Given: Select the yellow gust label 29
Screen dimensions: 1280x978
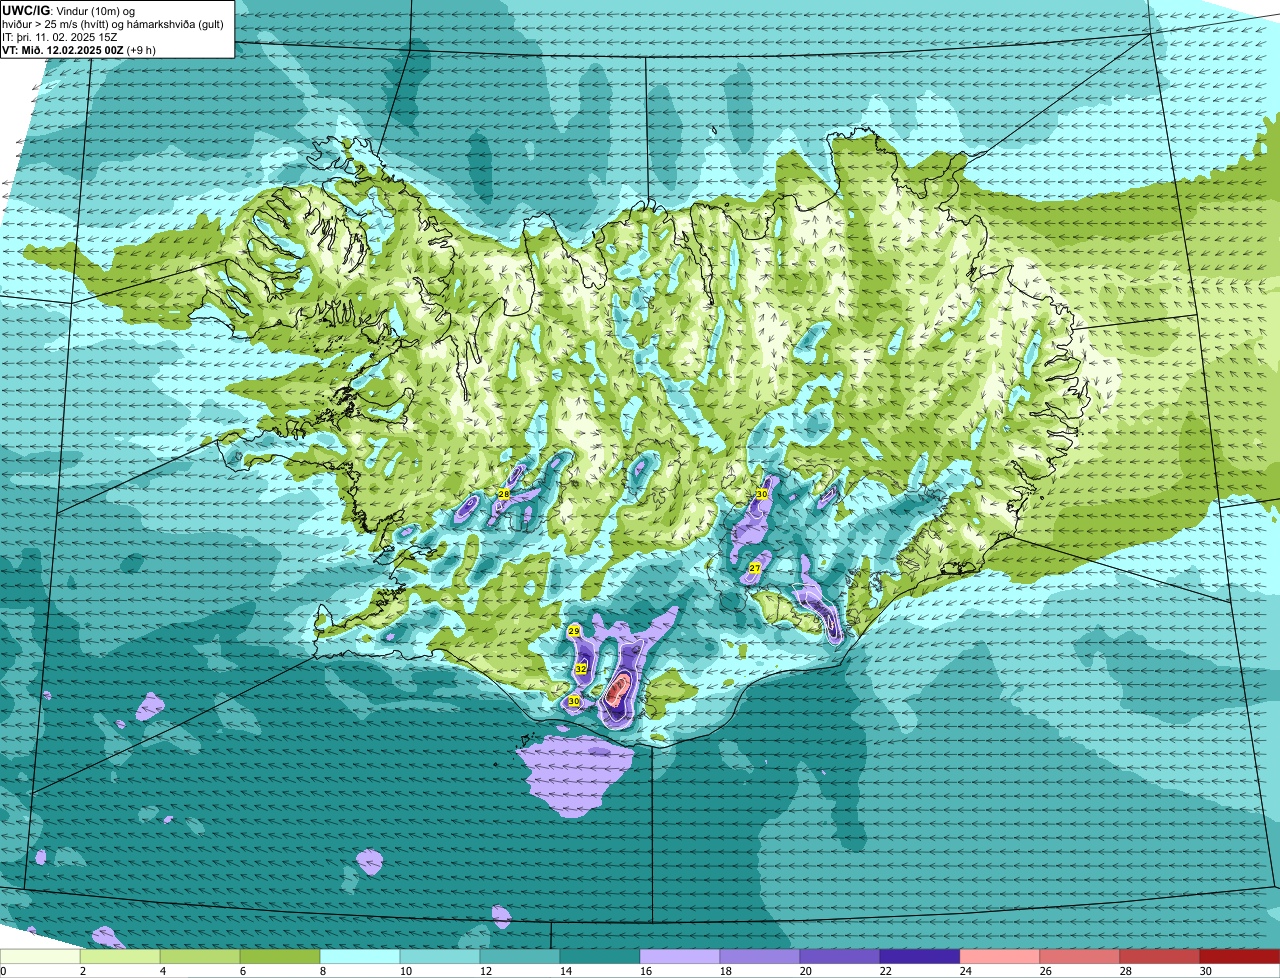Looking at the screenshot, I should coord(574,631).
